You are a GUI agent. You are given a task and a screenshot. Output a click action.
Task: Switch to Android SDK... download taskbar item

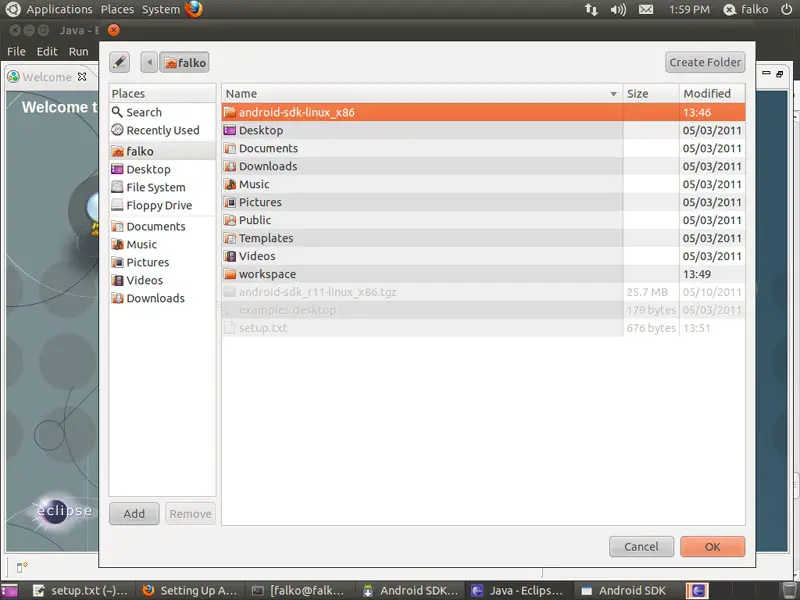tap(411, 591)
